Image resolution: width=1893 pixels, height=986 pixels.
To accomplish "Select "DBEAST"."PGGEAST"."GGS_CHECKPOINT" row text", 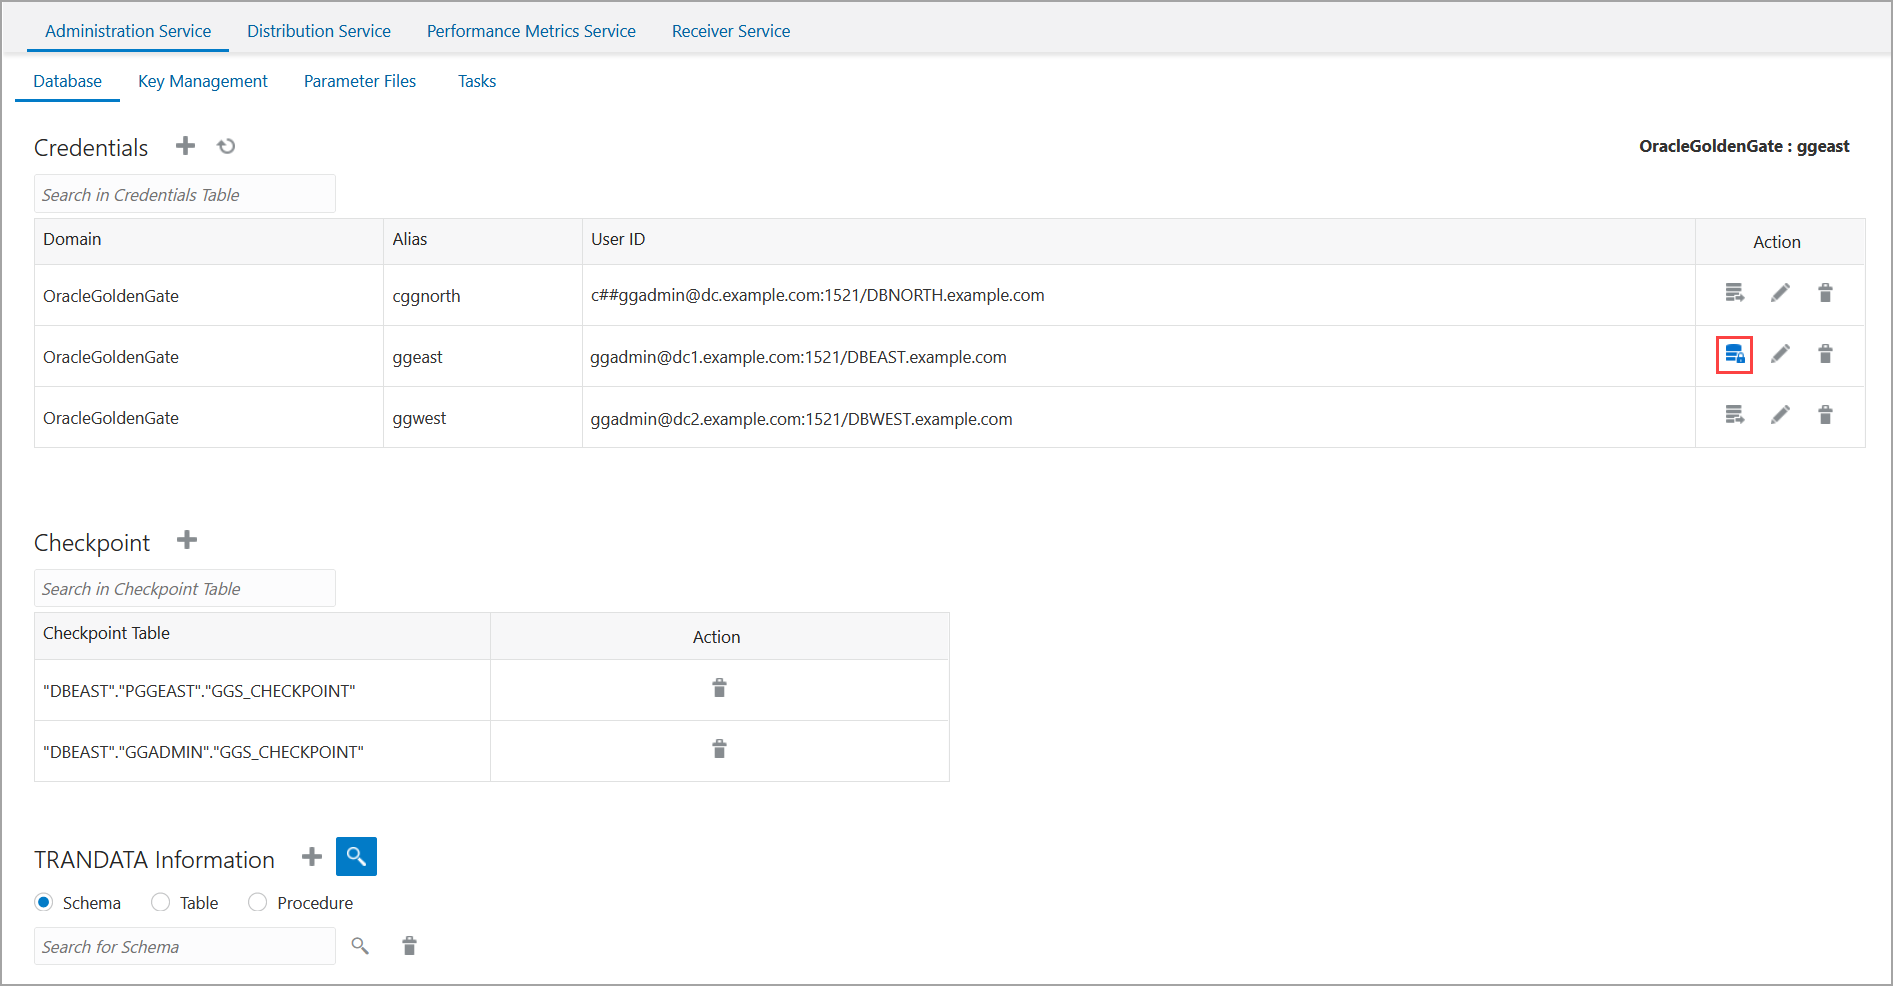I will (x=199, y=691).
